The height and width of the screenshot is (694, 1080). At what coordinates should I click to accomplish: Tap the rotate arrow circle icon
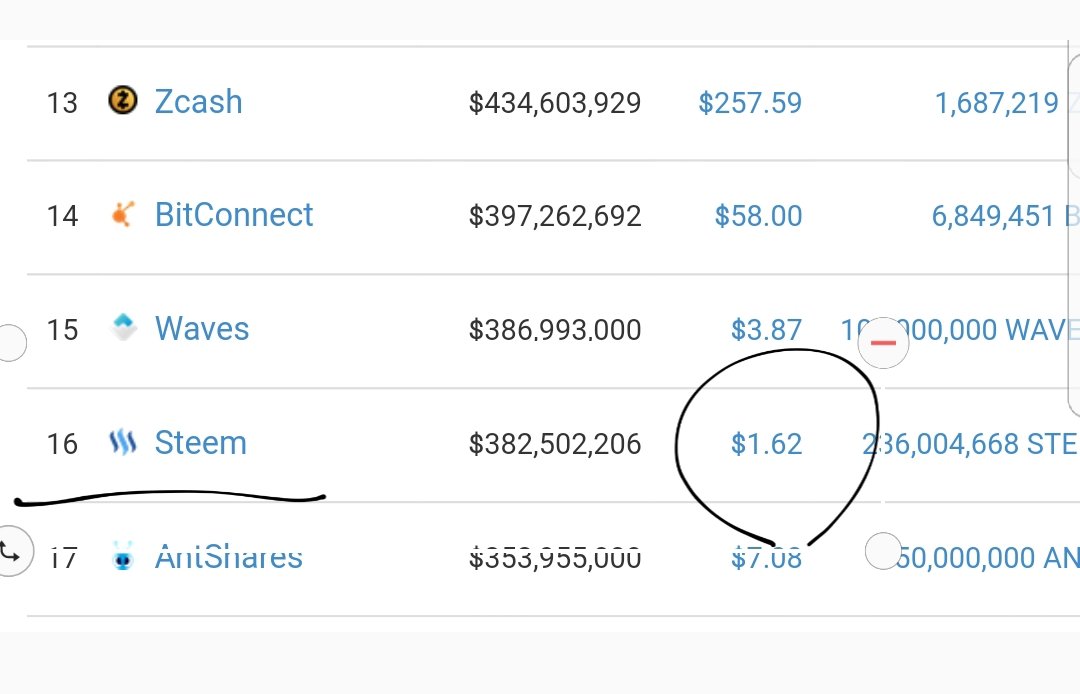pos(12,550)
